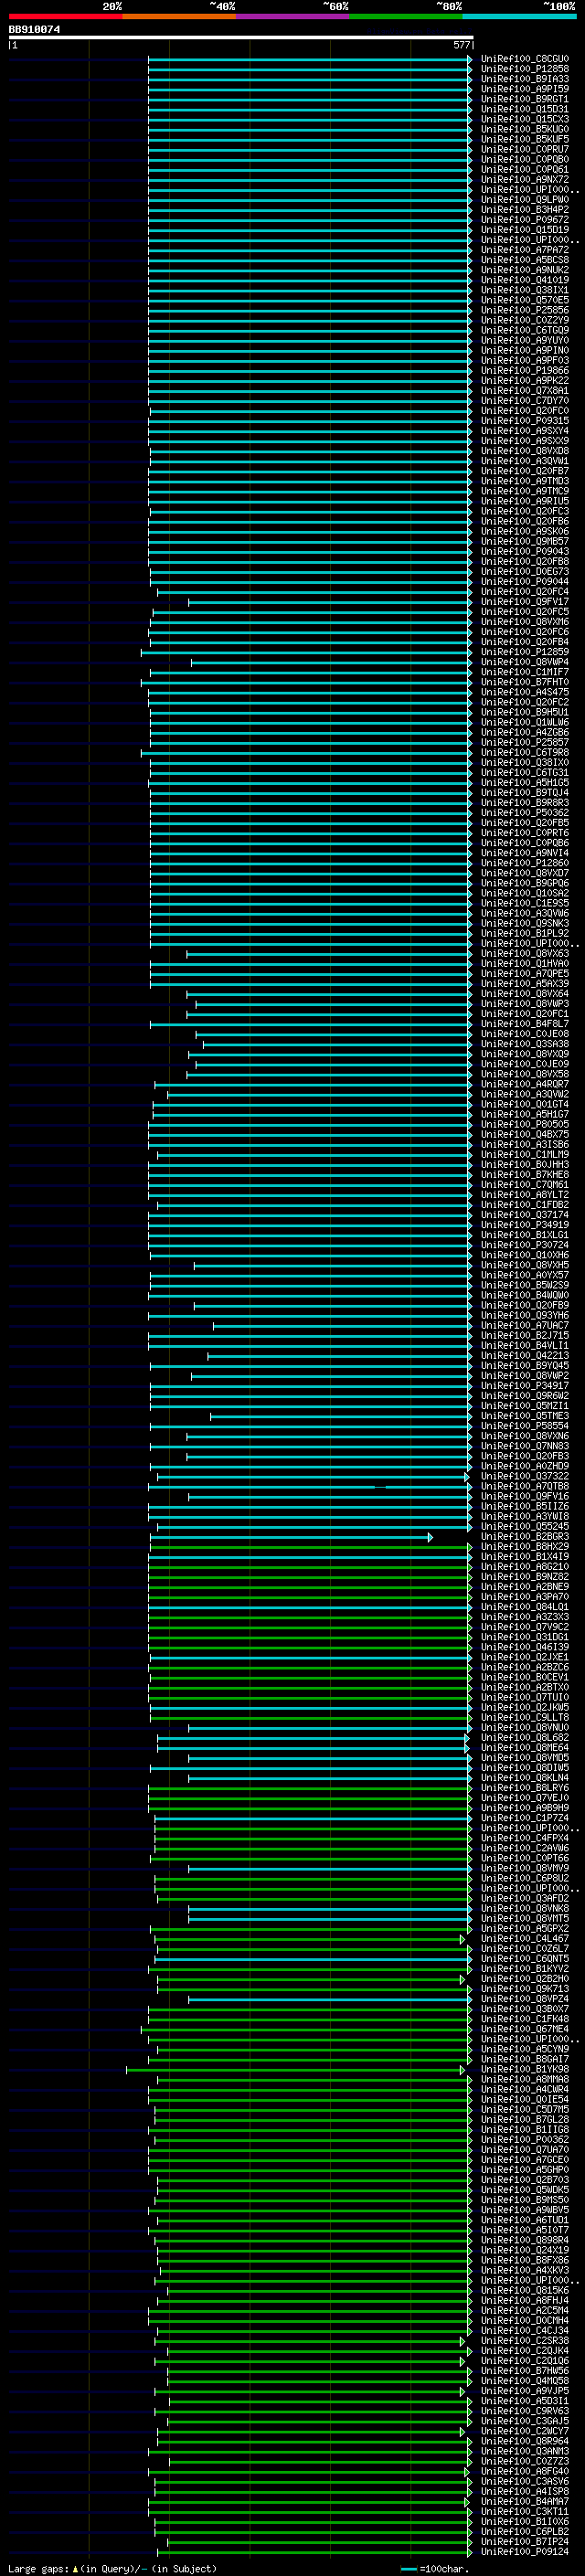Select the UniRef100_A8FG40 label
Image resolution: width=585 pixels, height=2576 pixels.
[524, 2471]
